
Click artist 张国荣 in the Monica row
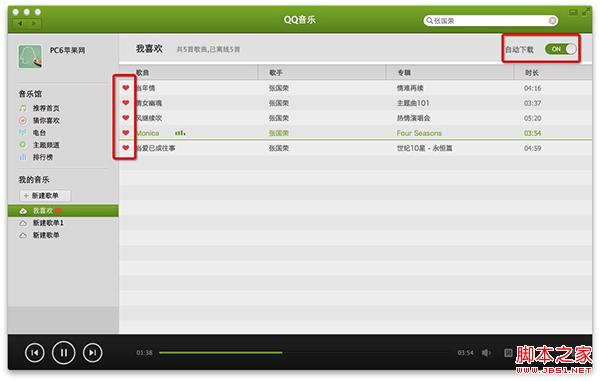pos(279,133)
